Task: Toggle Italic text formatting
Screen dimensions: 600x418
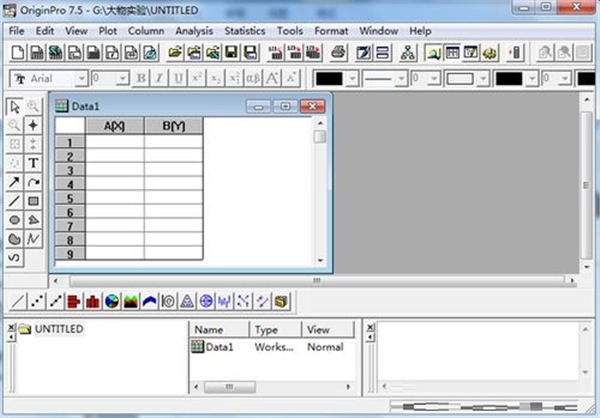Action: (159, 78)
